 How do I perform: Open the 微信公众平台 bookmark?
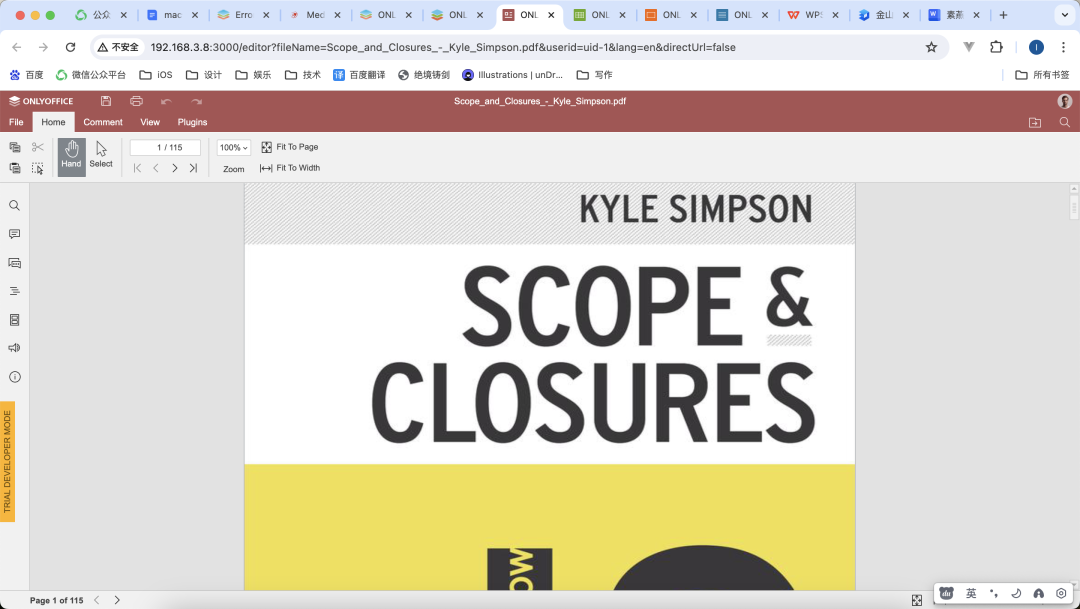click(x=91, y=75)
